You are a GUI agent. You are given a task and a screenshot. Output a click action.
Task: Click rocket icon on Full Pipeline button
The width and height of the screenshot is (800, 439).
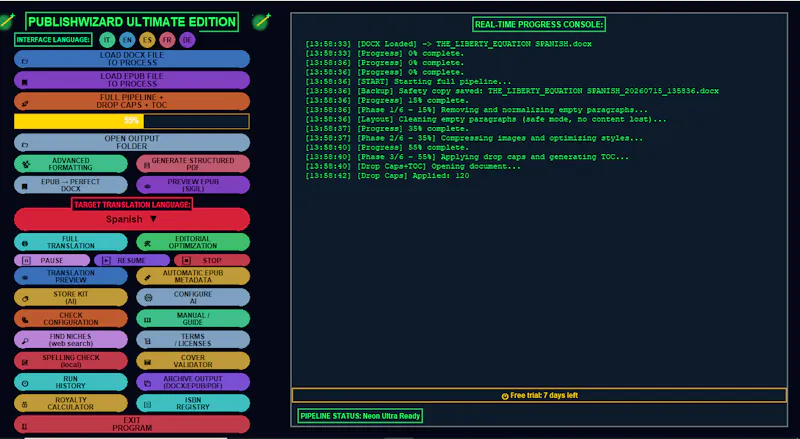tap(24, 104)
